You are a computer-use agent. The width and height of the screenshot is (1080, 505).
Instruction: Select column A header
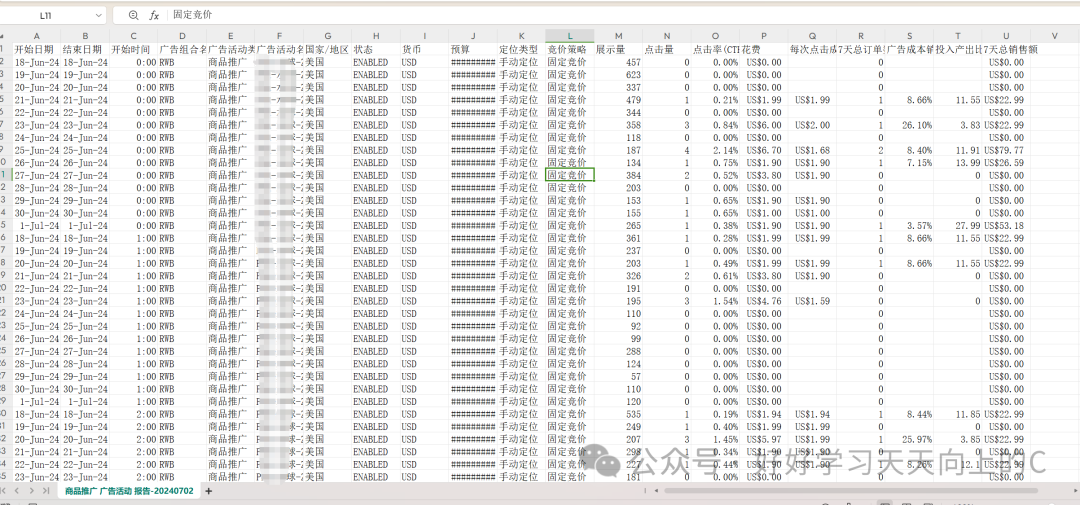pos(37,36)
